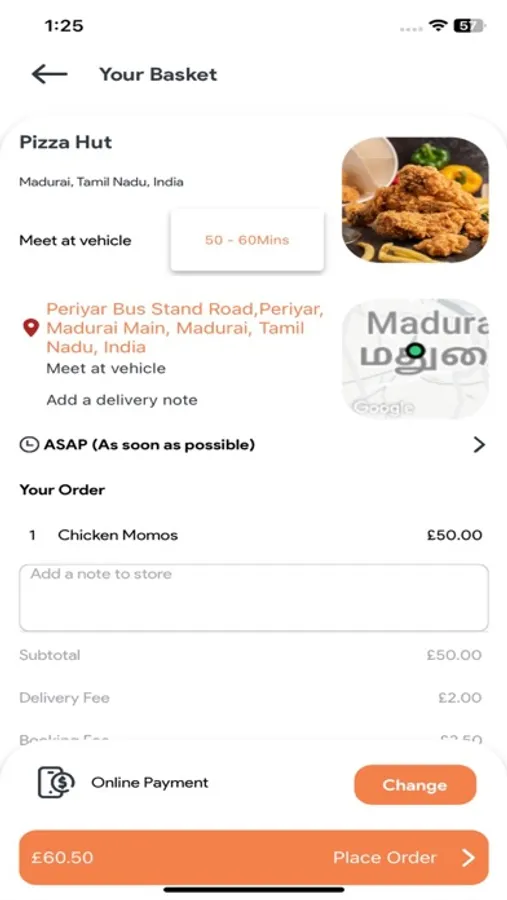The height and width of the screenshot is (900, 507).
Task: Click the Place Order button
Action: pyautogui.click(x=254, y=858)
